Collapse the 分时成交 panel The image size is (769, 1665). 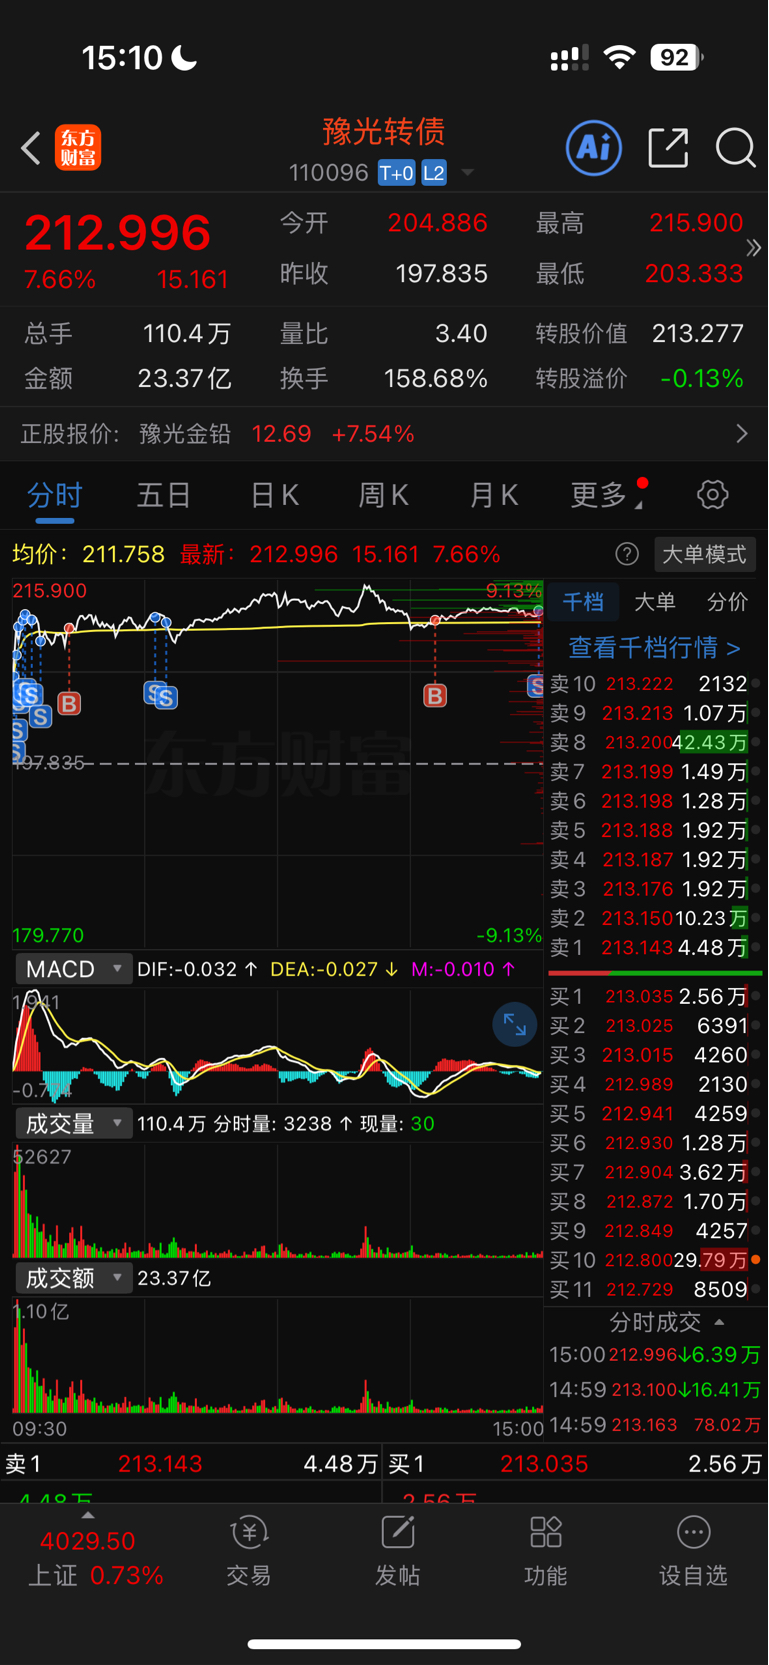[x=719, y=1322]
